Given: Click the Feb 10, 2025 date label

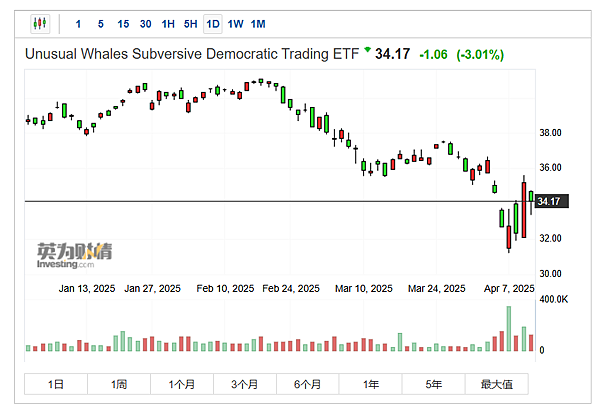Looking at the screenshot, I should click(225, 288).
